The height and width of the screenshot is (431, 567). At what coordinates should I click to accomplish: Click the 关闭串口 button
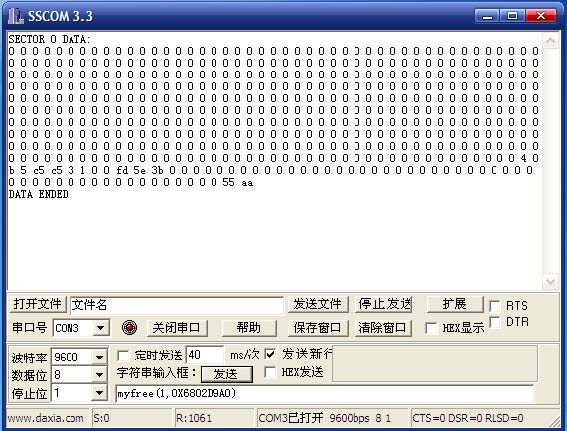(x=177, y=328)
